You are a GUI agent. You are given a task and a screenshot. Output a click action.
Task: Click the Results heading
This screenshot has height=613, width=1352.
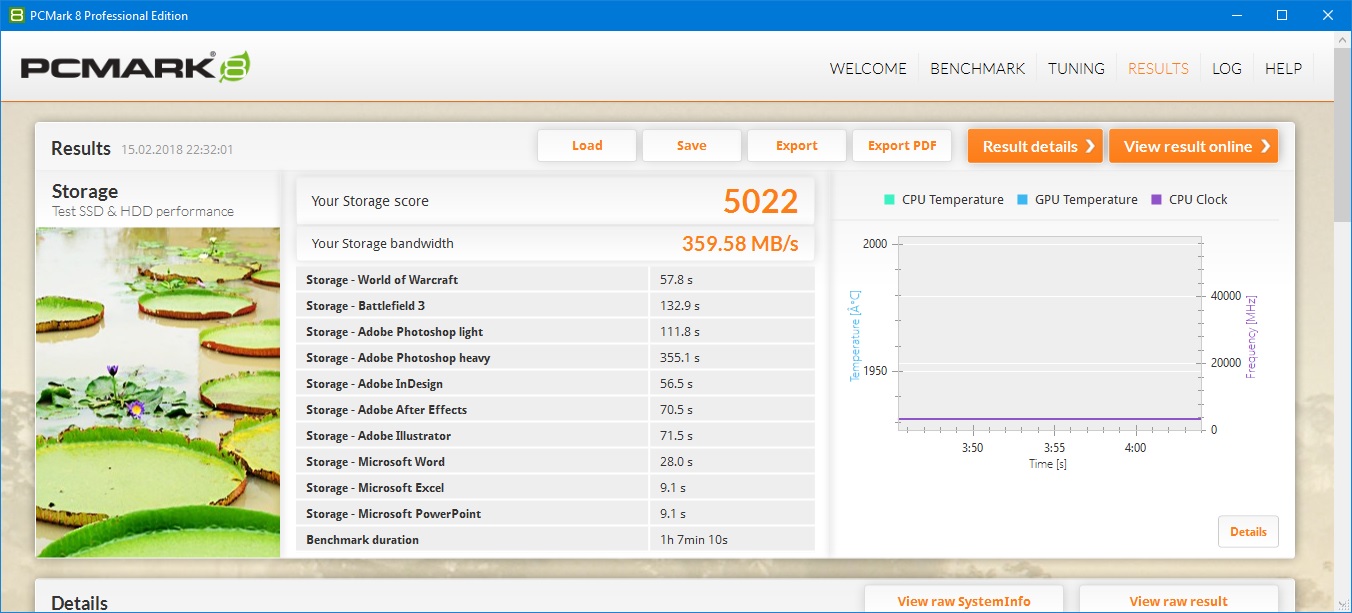tap(81, 148)
